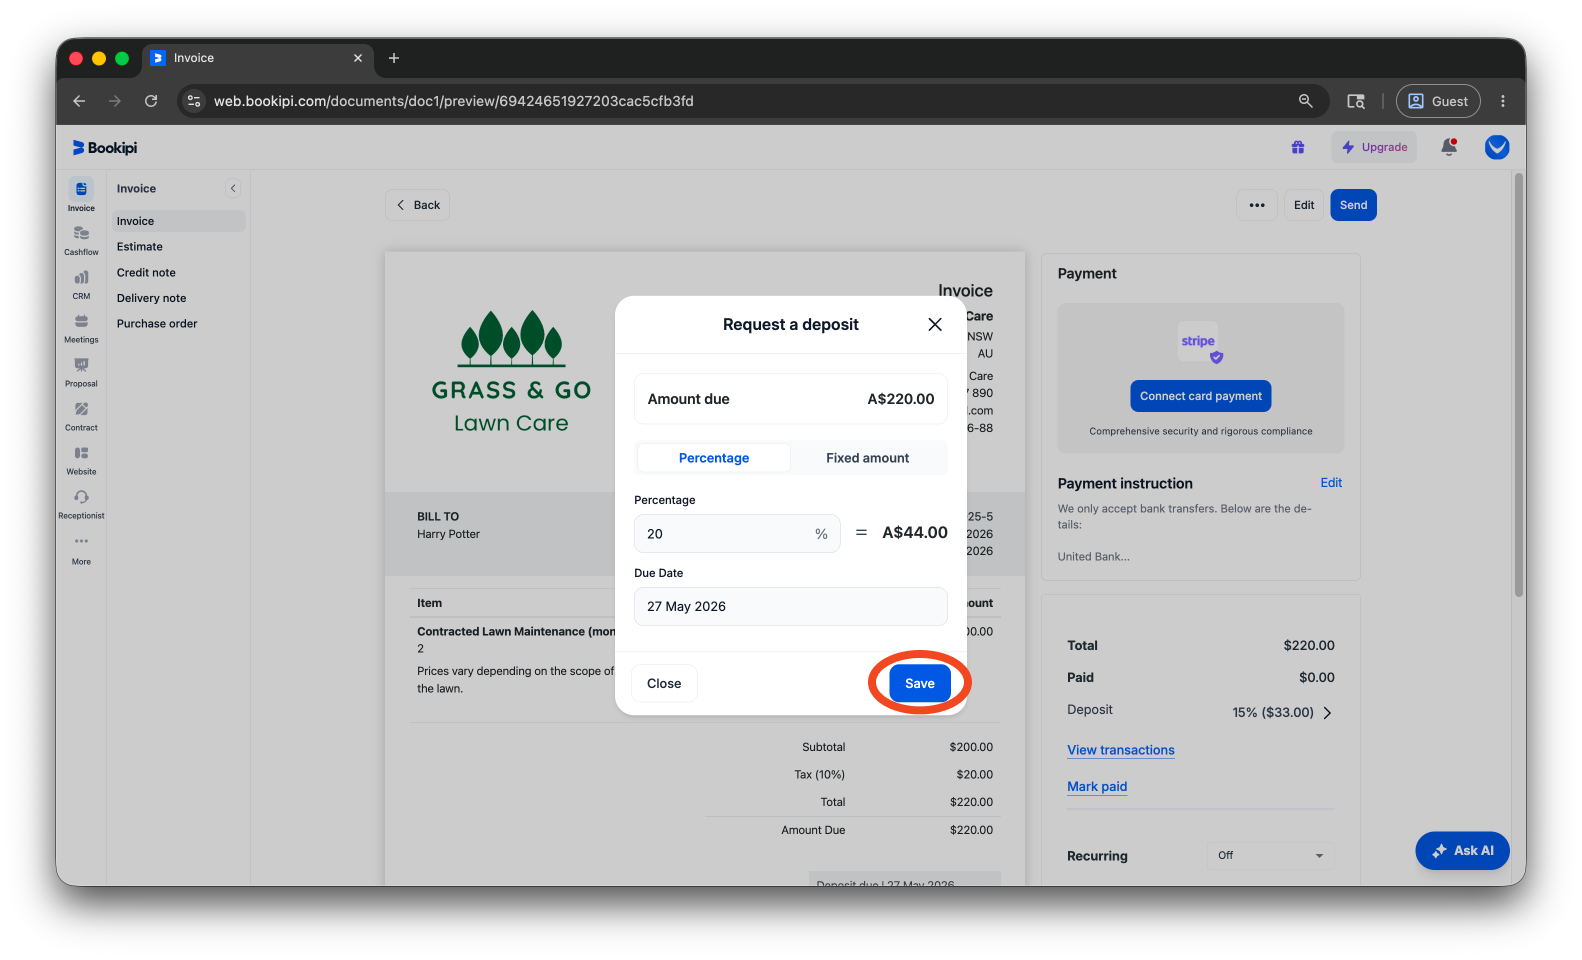Open the More sidebar menu
The height and width of the screenshot is (960, 1582).
(81, 549)
